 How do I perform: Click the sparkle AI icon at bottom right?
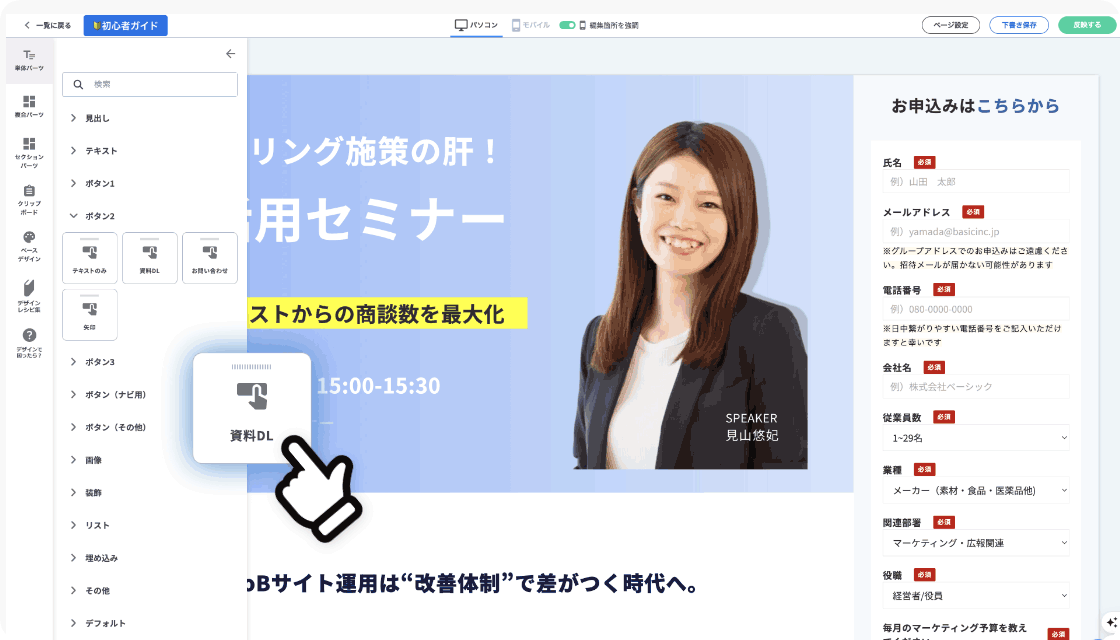[1111, 622]
